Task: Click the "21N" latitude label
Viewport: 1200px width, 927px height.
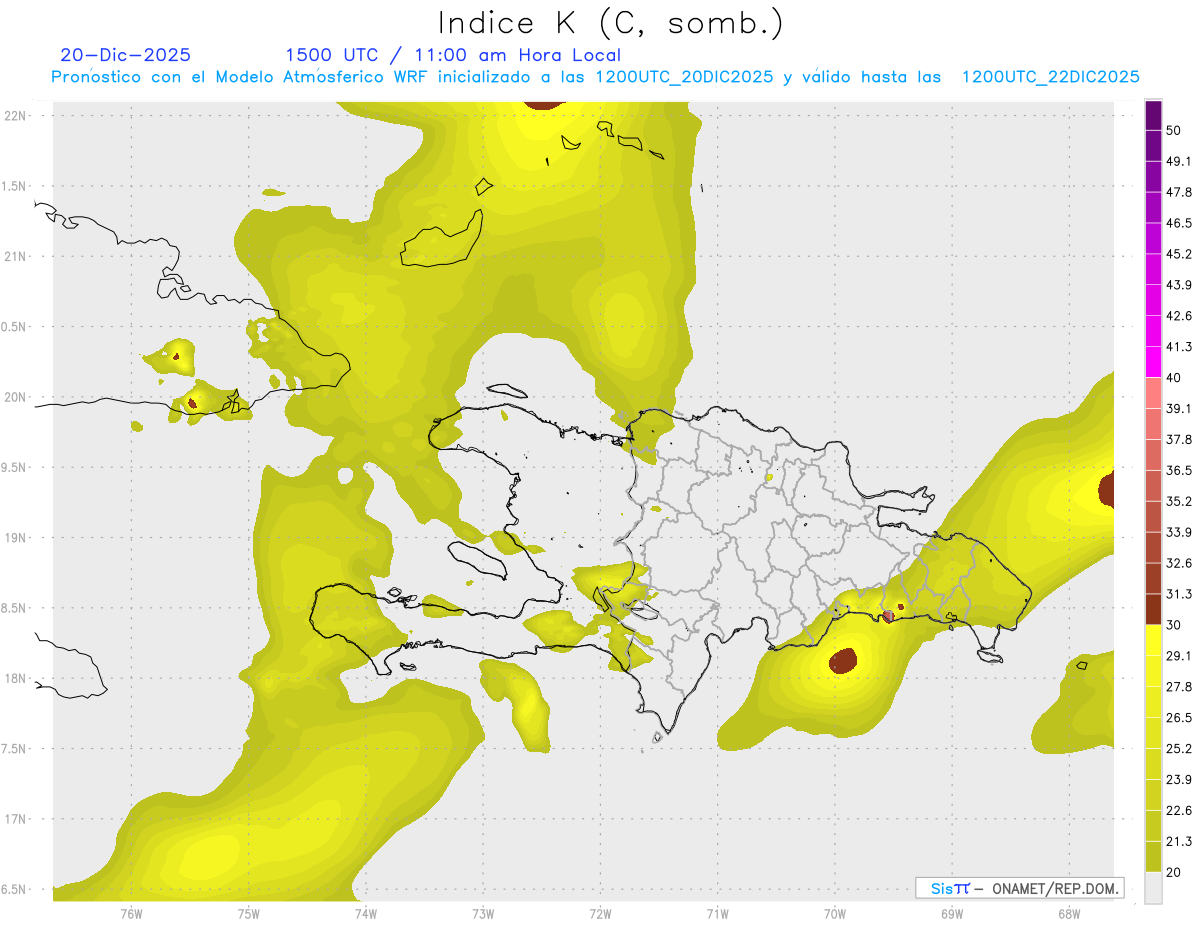Action: pyautogui.click(x=17, y=256)
